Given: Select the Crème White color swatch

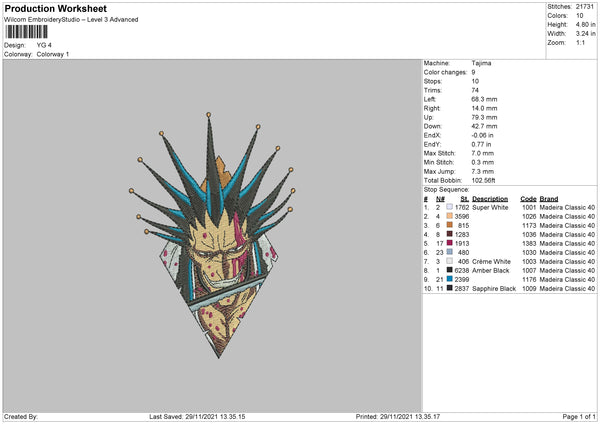Looking at the screenshot, I should [x=449, y=261].
